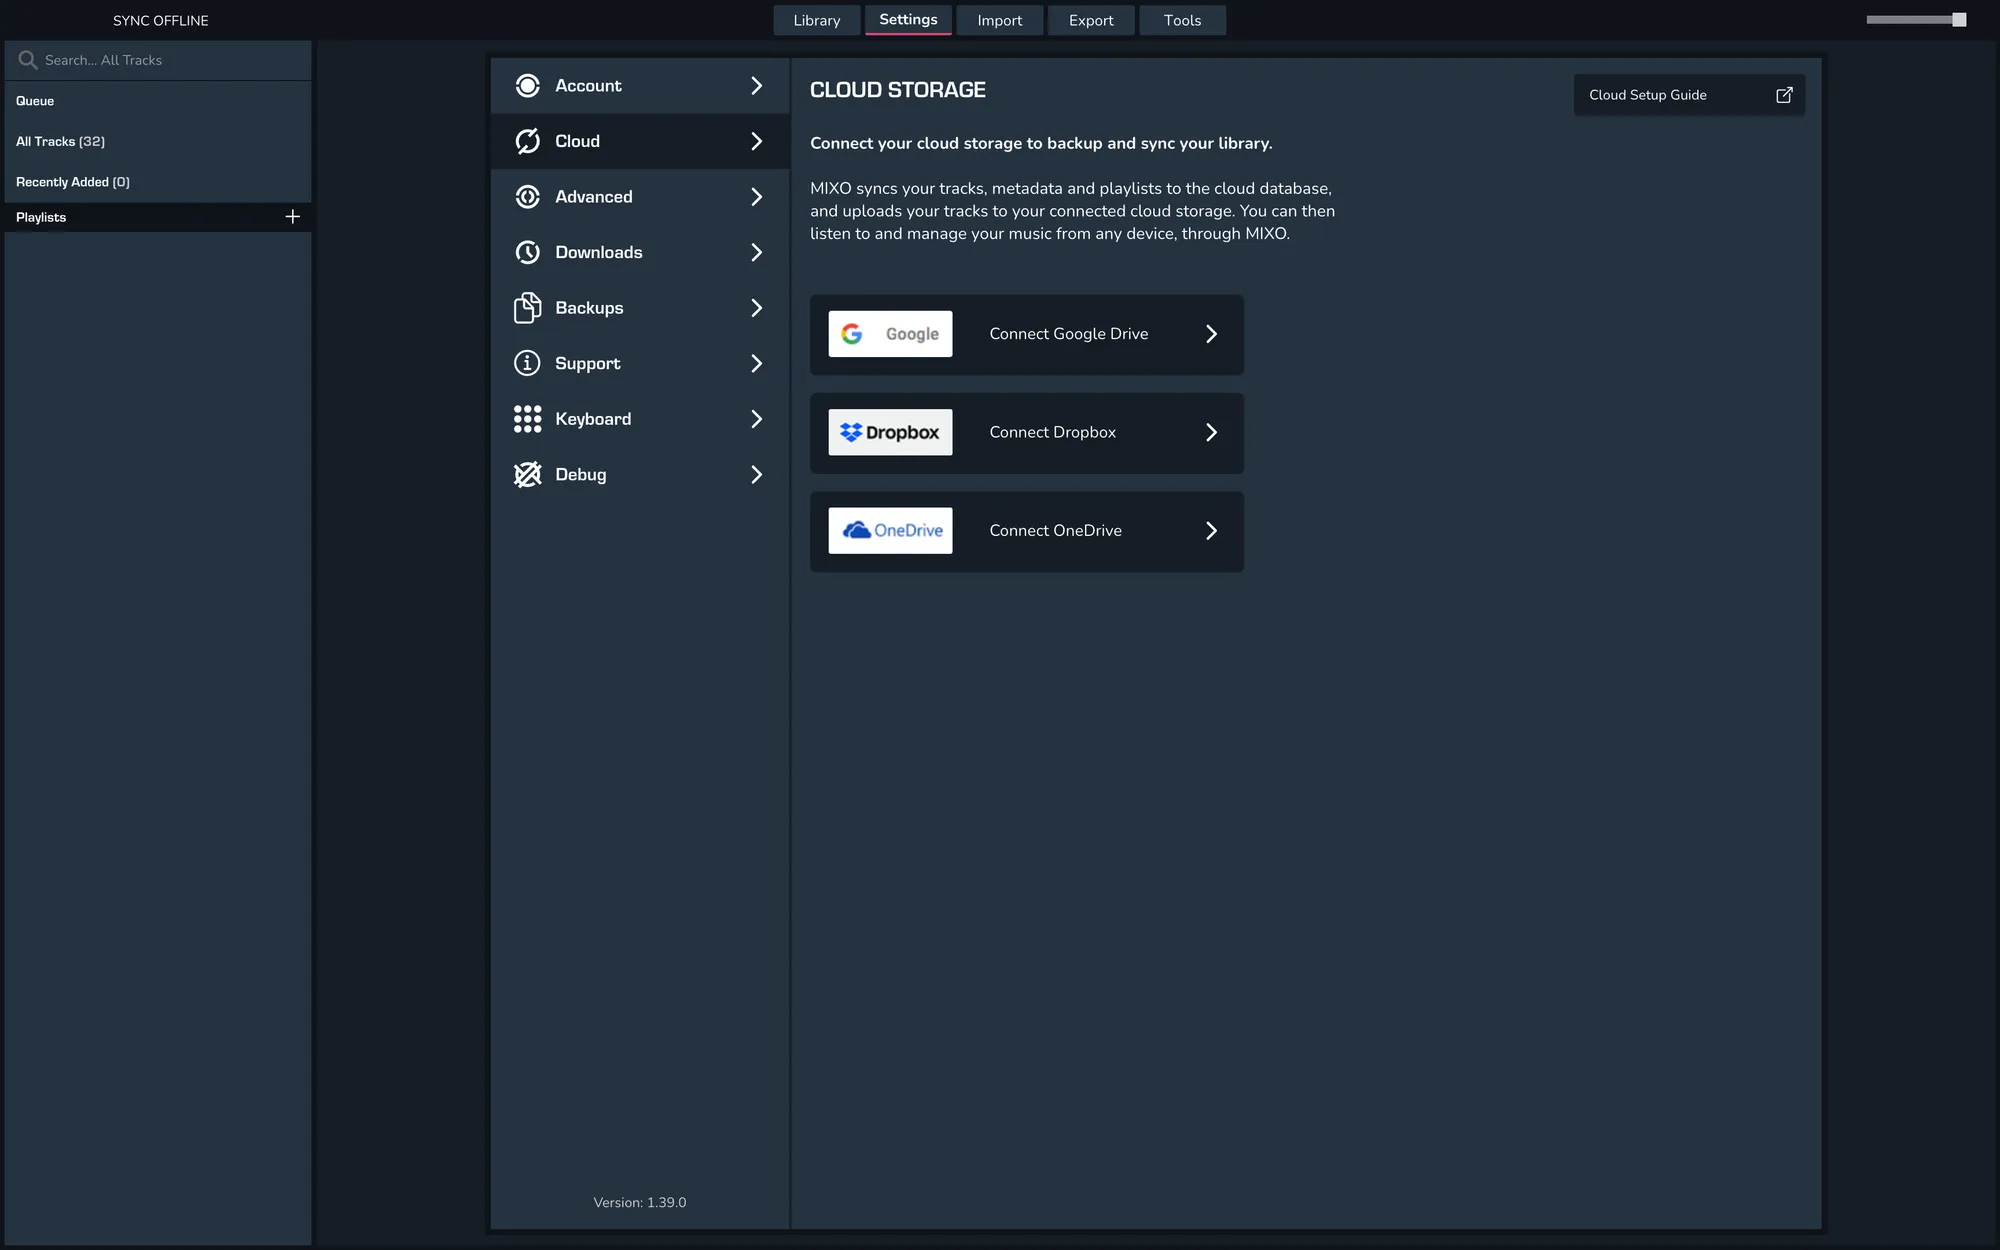This screenshot has width=2000, height=1250.
Task: Click the Downloads clock icon
Action: [x=527, y=252]
